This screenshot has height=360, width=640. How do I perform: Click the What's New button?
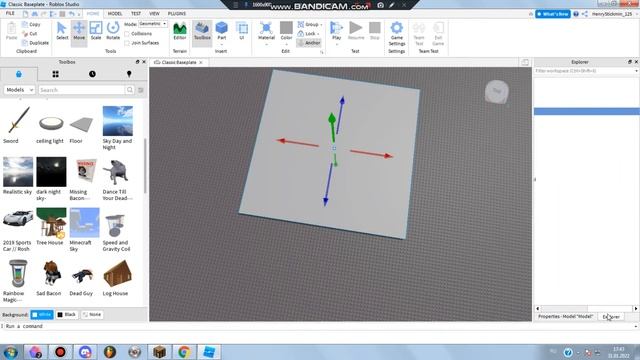[553, 14]
